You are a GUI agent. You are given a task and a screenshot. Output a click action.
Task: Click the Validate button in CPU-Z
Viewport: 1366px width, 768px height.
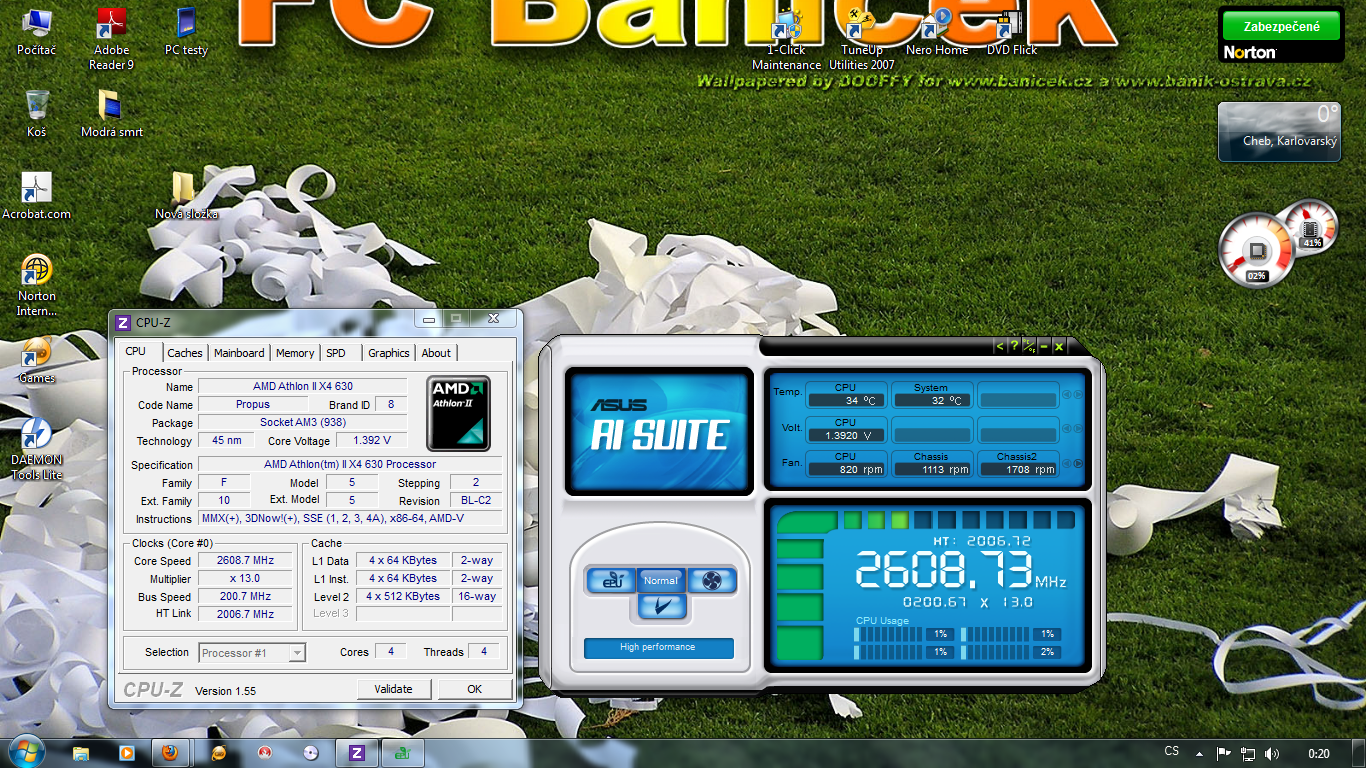tap(394, 689)
